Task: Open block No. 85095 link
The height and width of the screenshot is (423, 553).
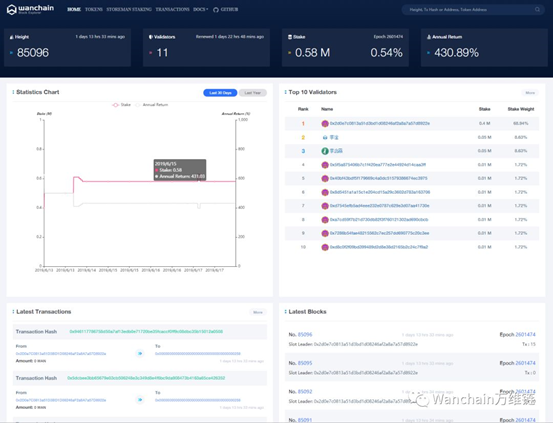Action: pyautogui.click(x=305, y=363)
